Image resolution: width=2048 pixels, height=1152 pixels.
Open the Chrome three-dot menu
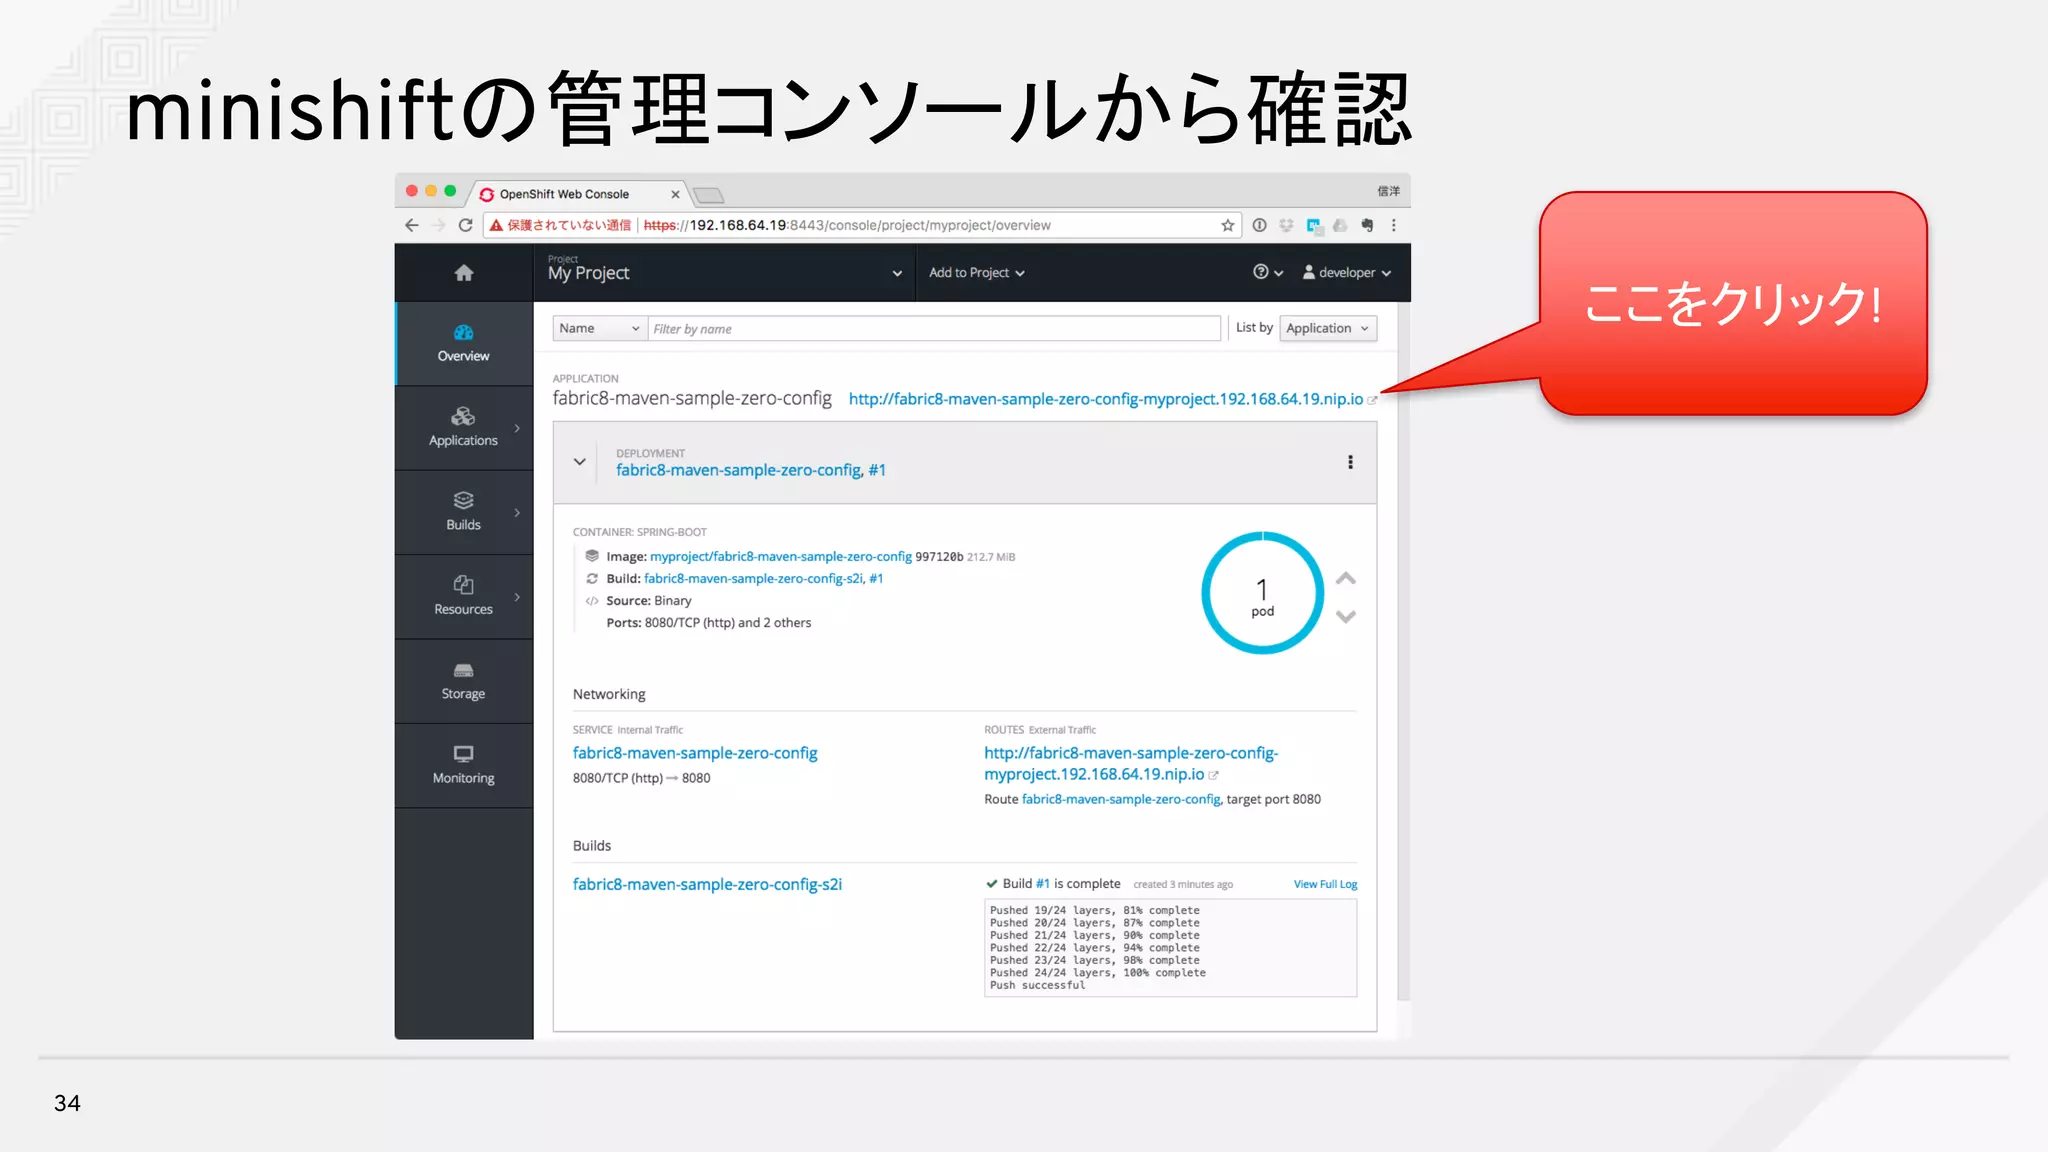pos(1394,225)
